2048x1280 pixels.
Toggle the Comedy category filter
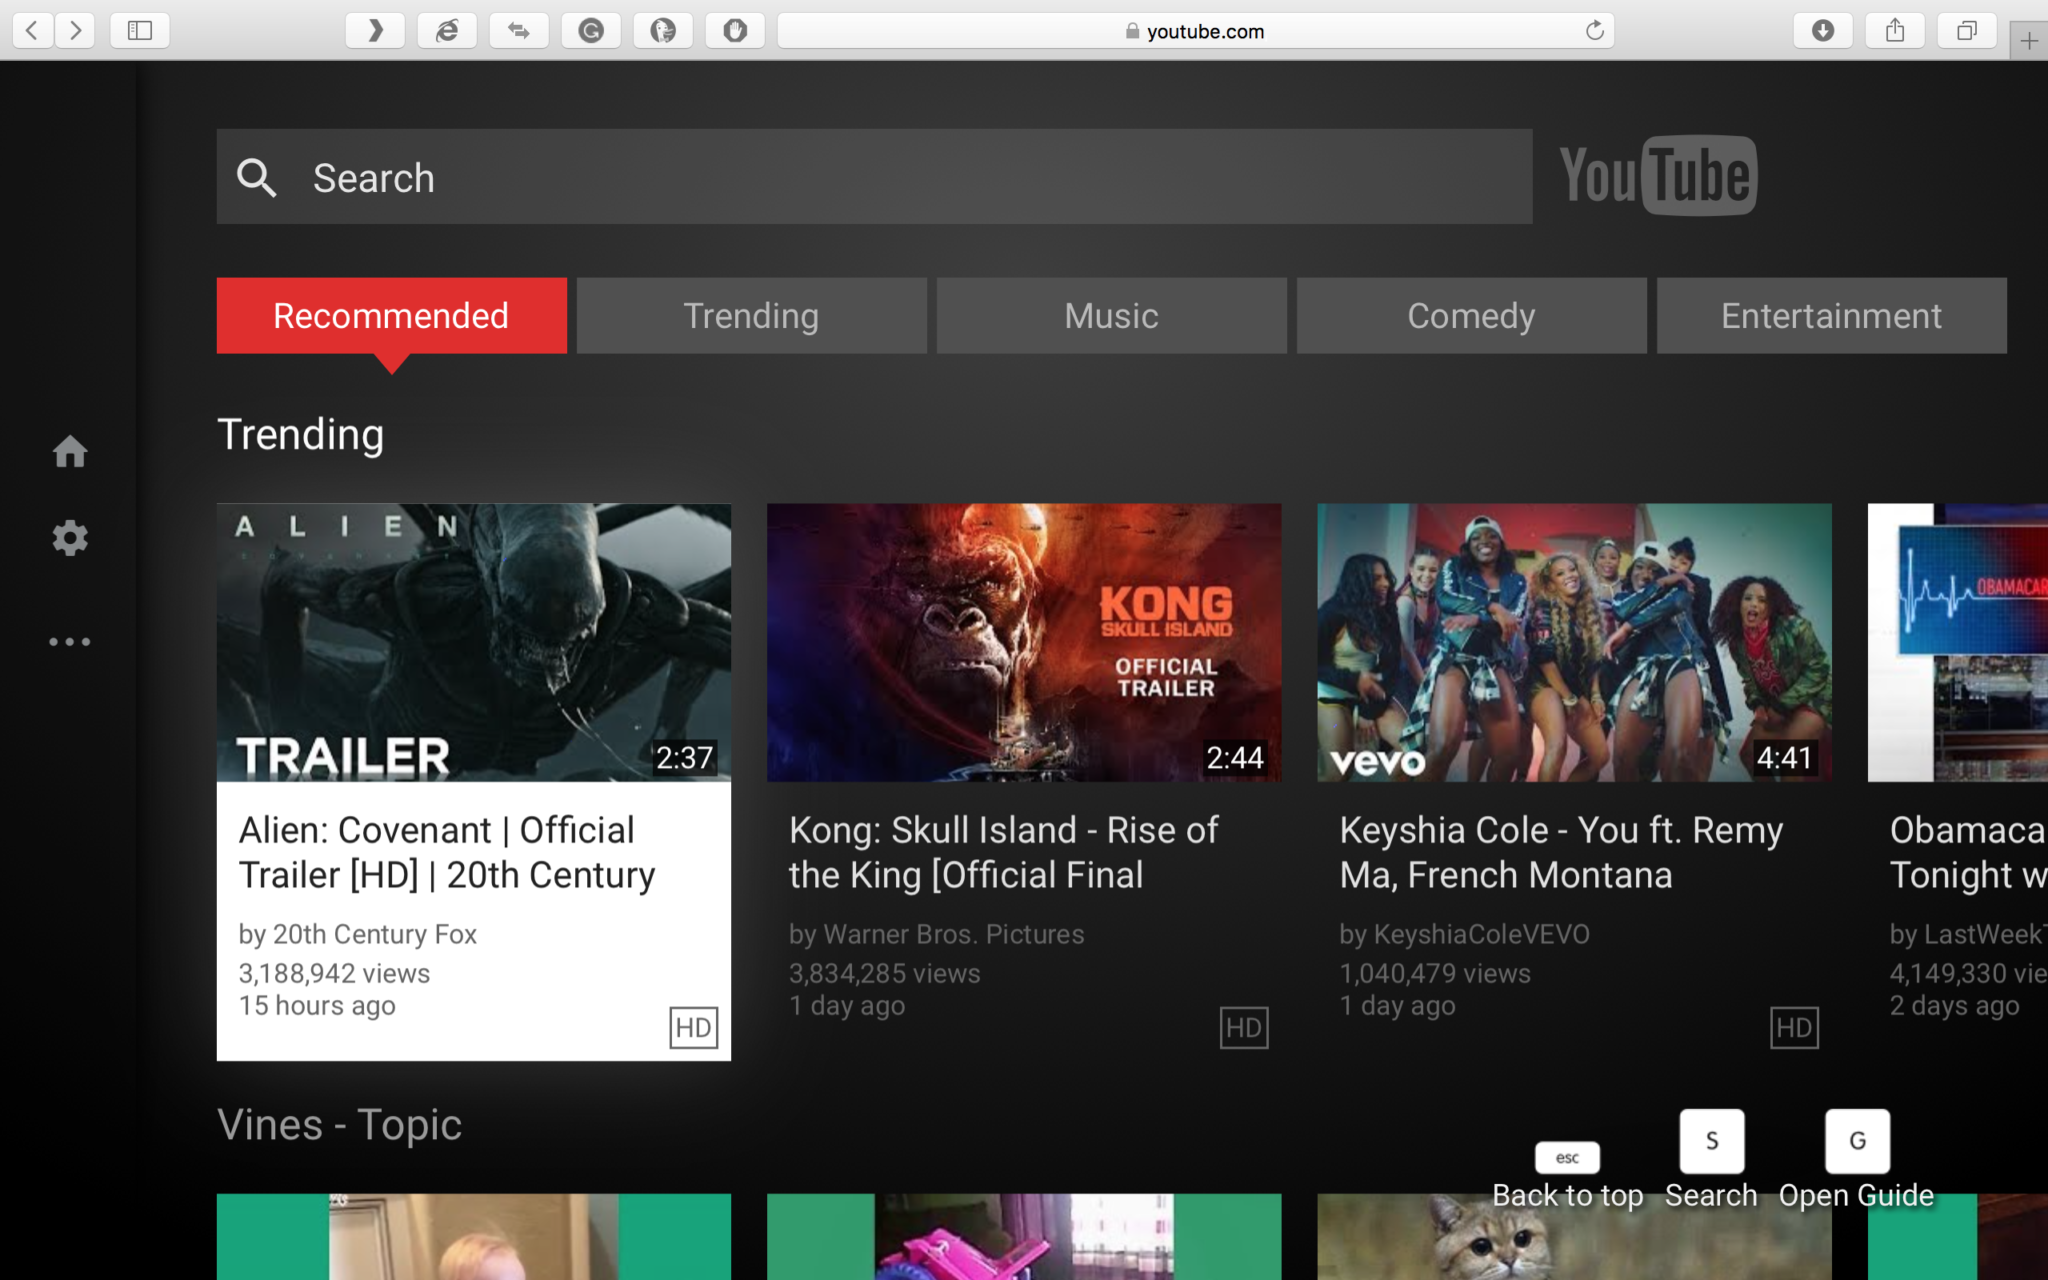tap(1470, 316)
